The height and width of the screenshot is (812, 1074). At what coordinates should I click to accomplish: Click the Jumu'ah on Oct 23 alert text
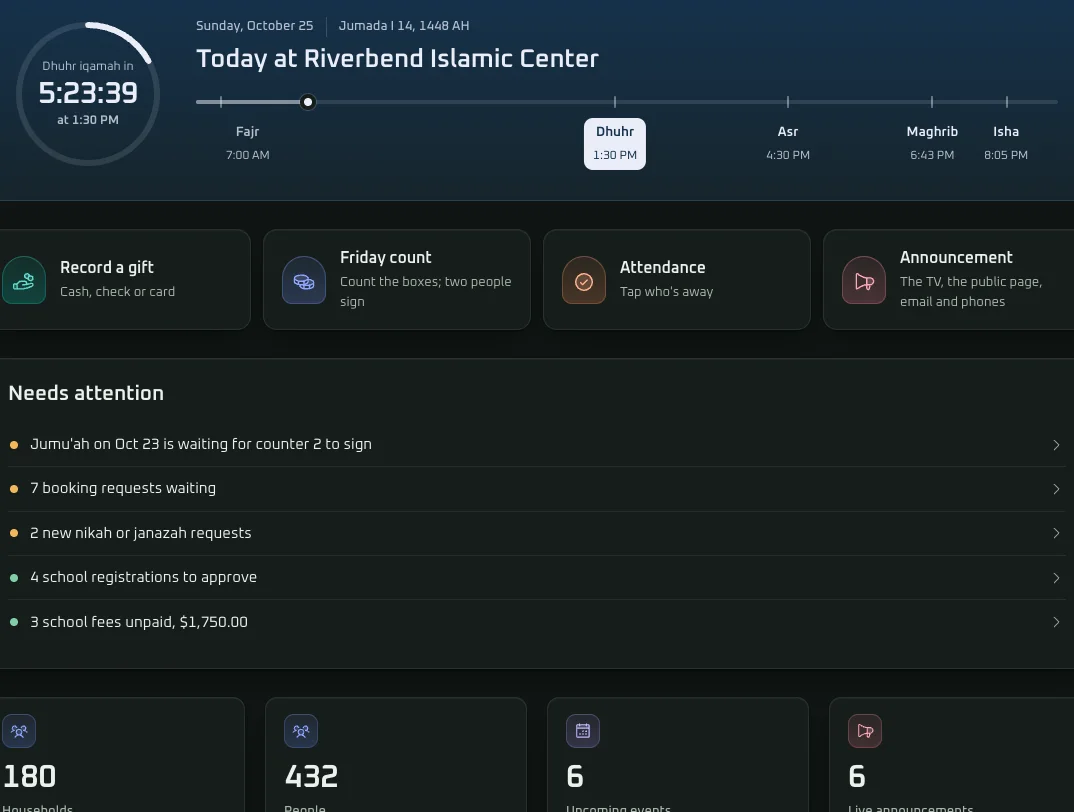click(201, 444)
